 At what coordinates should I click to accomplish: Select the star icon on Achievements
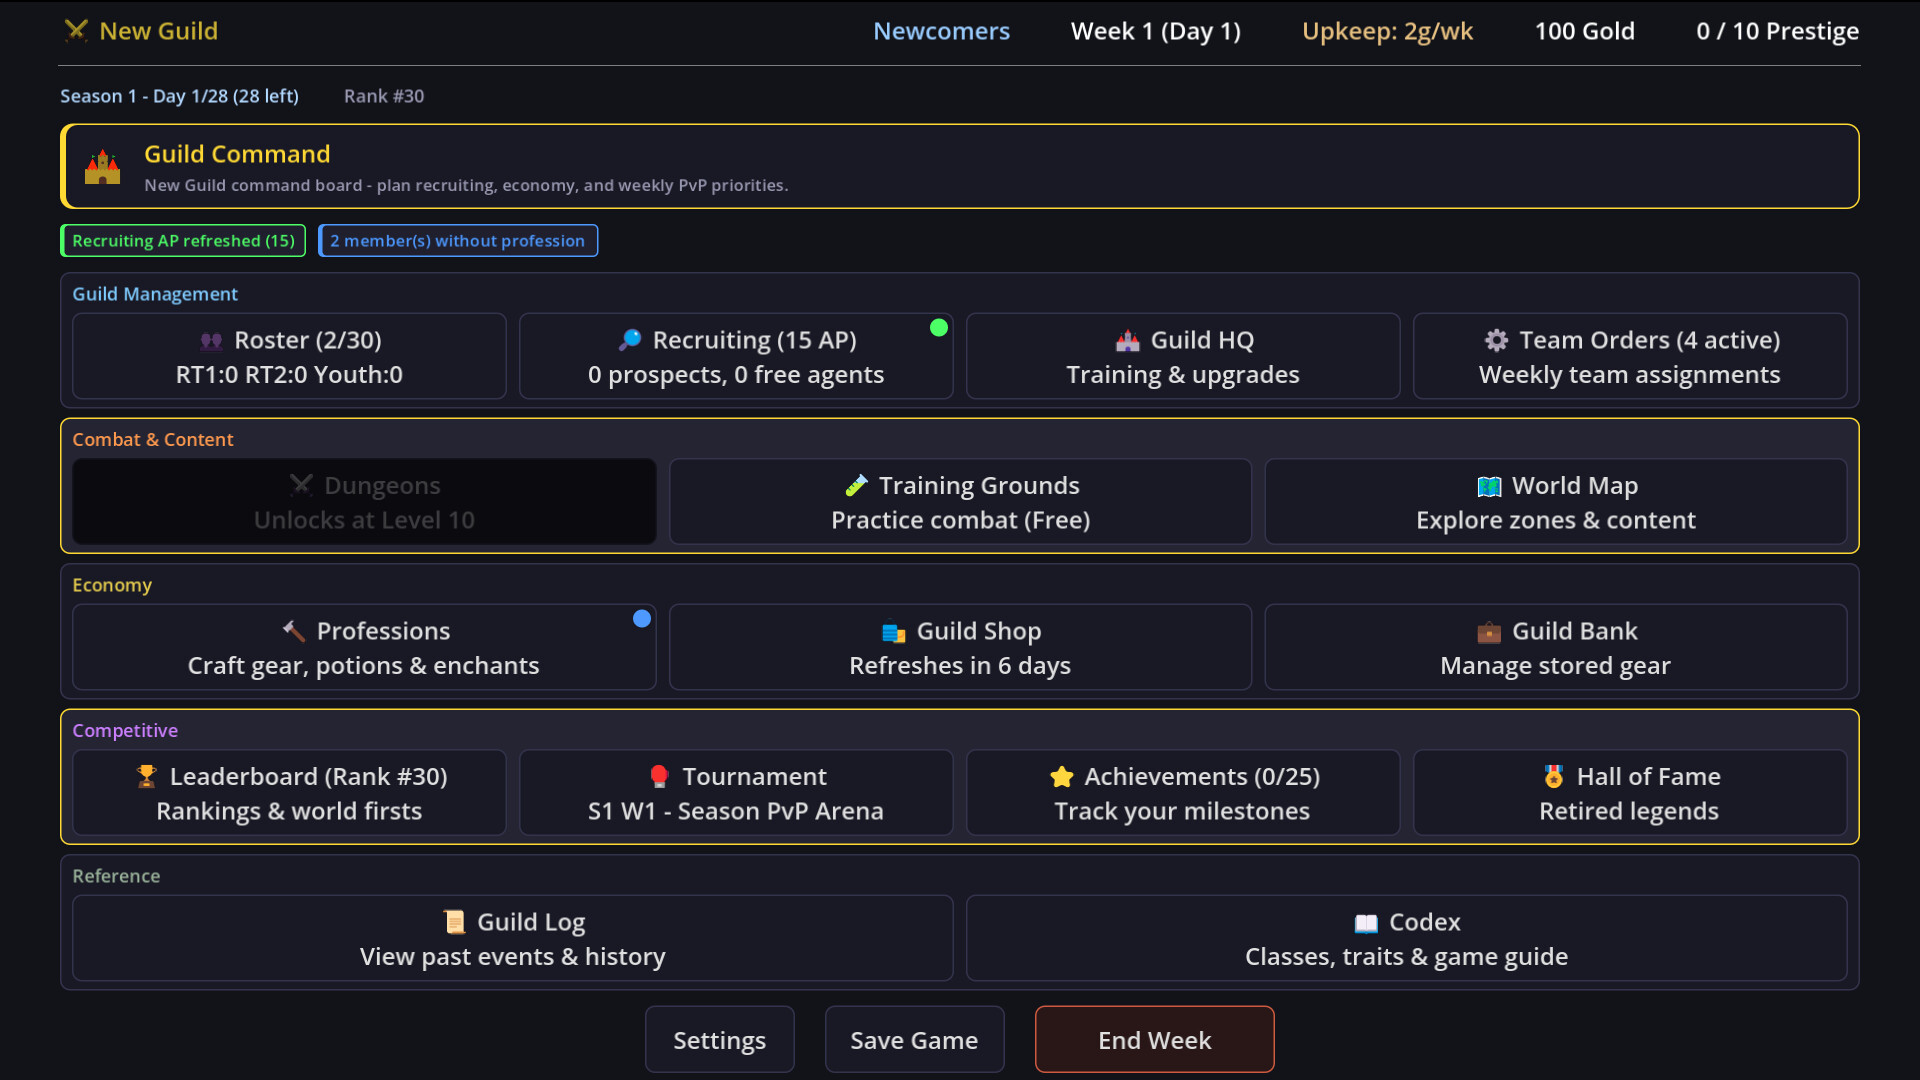click(x=1060, y=776)
